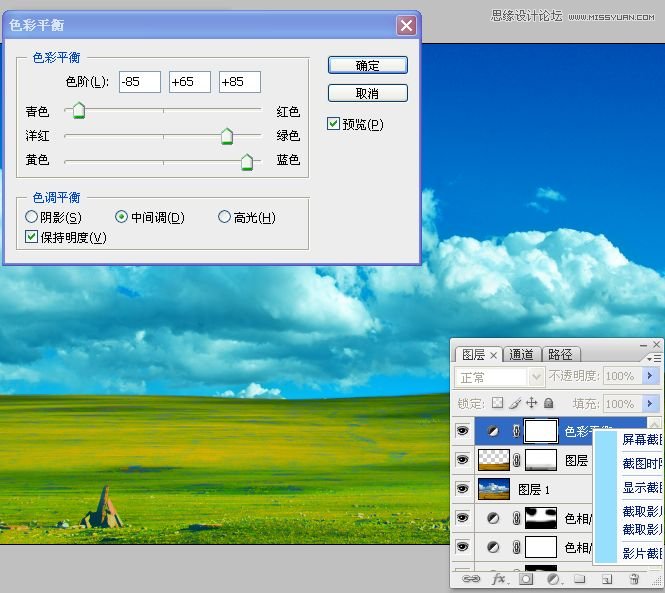Close the 色彩平衡 dialog
The height and width of the screenshot is (593, 665).
coord(406,25)
